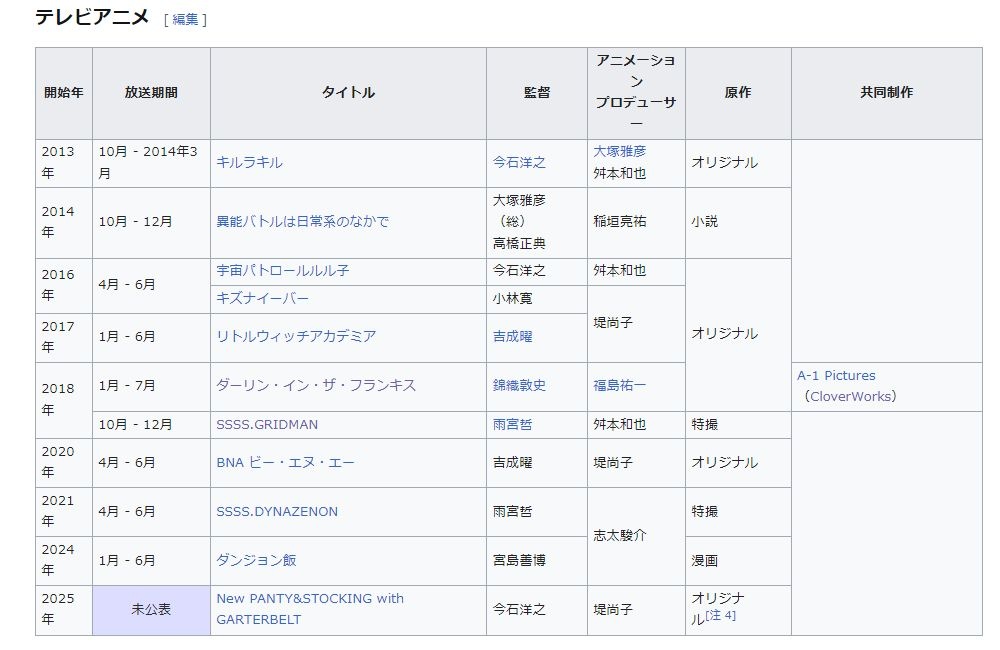This screenshot has width=1000, height=650.
Task: Click the ダンジョン飯 title link
Action: tap(256, 560)
